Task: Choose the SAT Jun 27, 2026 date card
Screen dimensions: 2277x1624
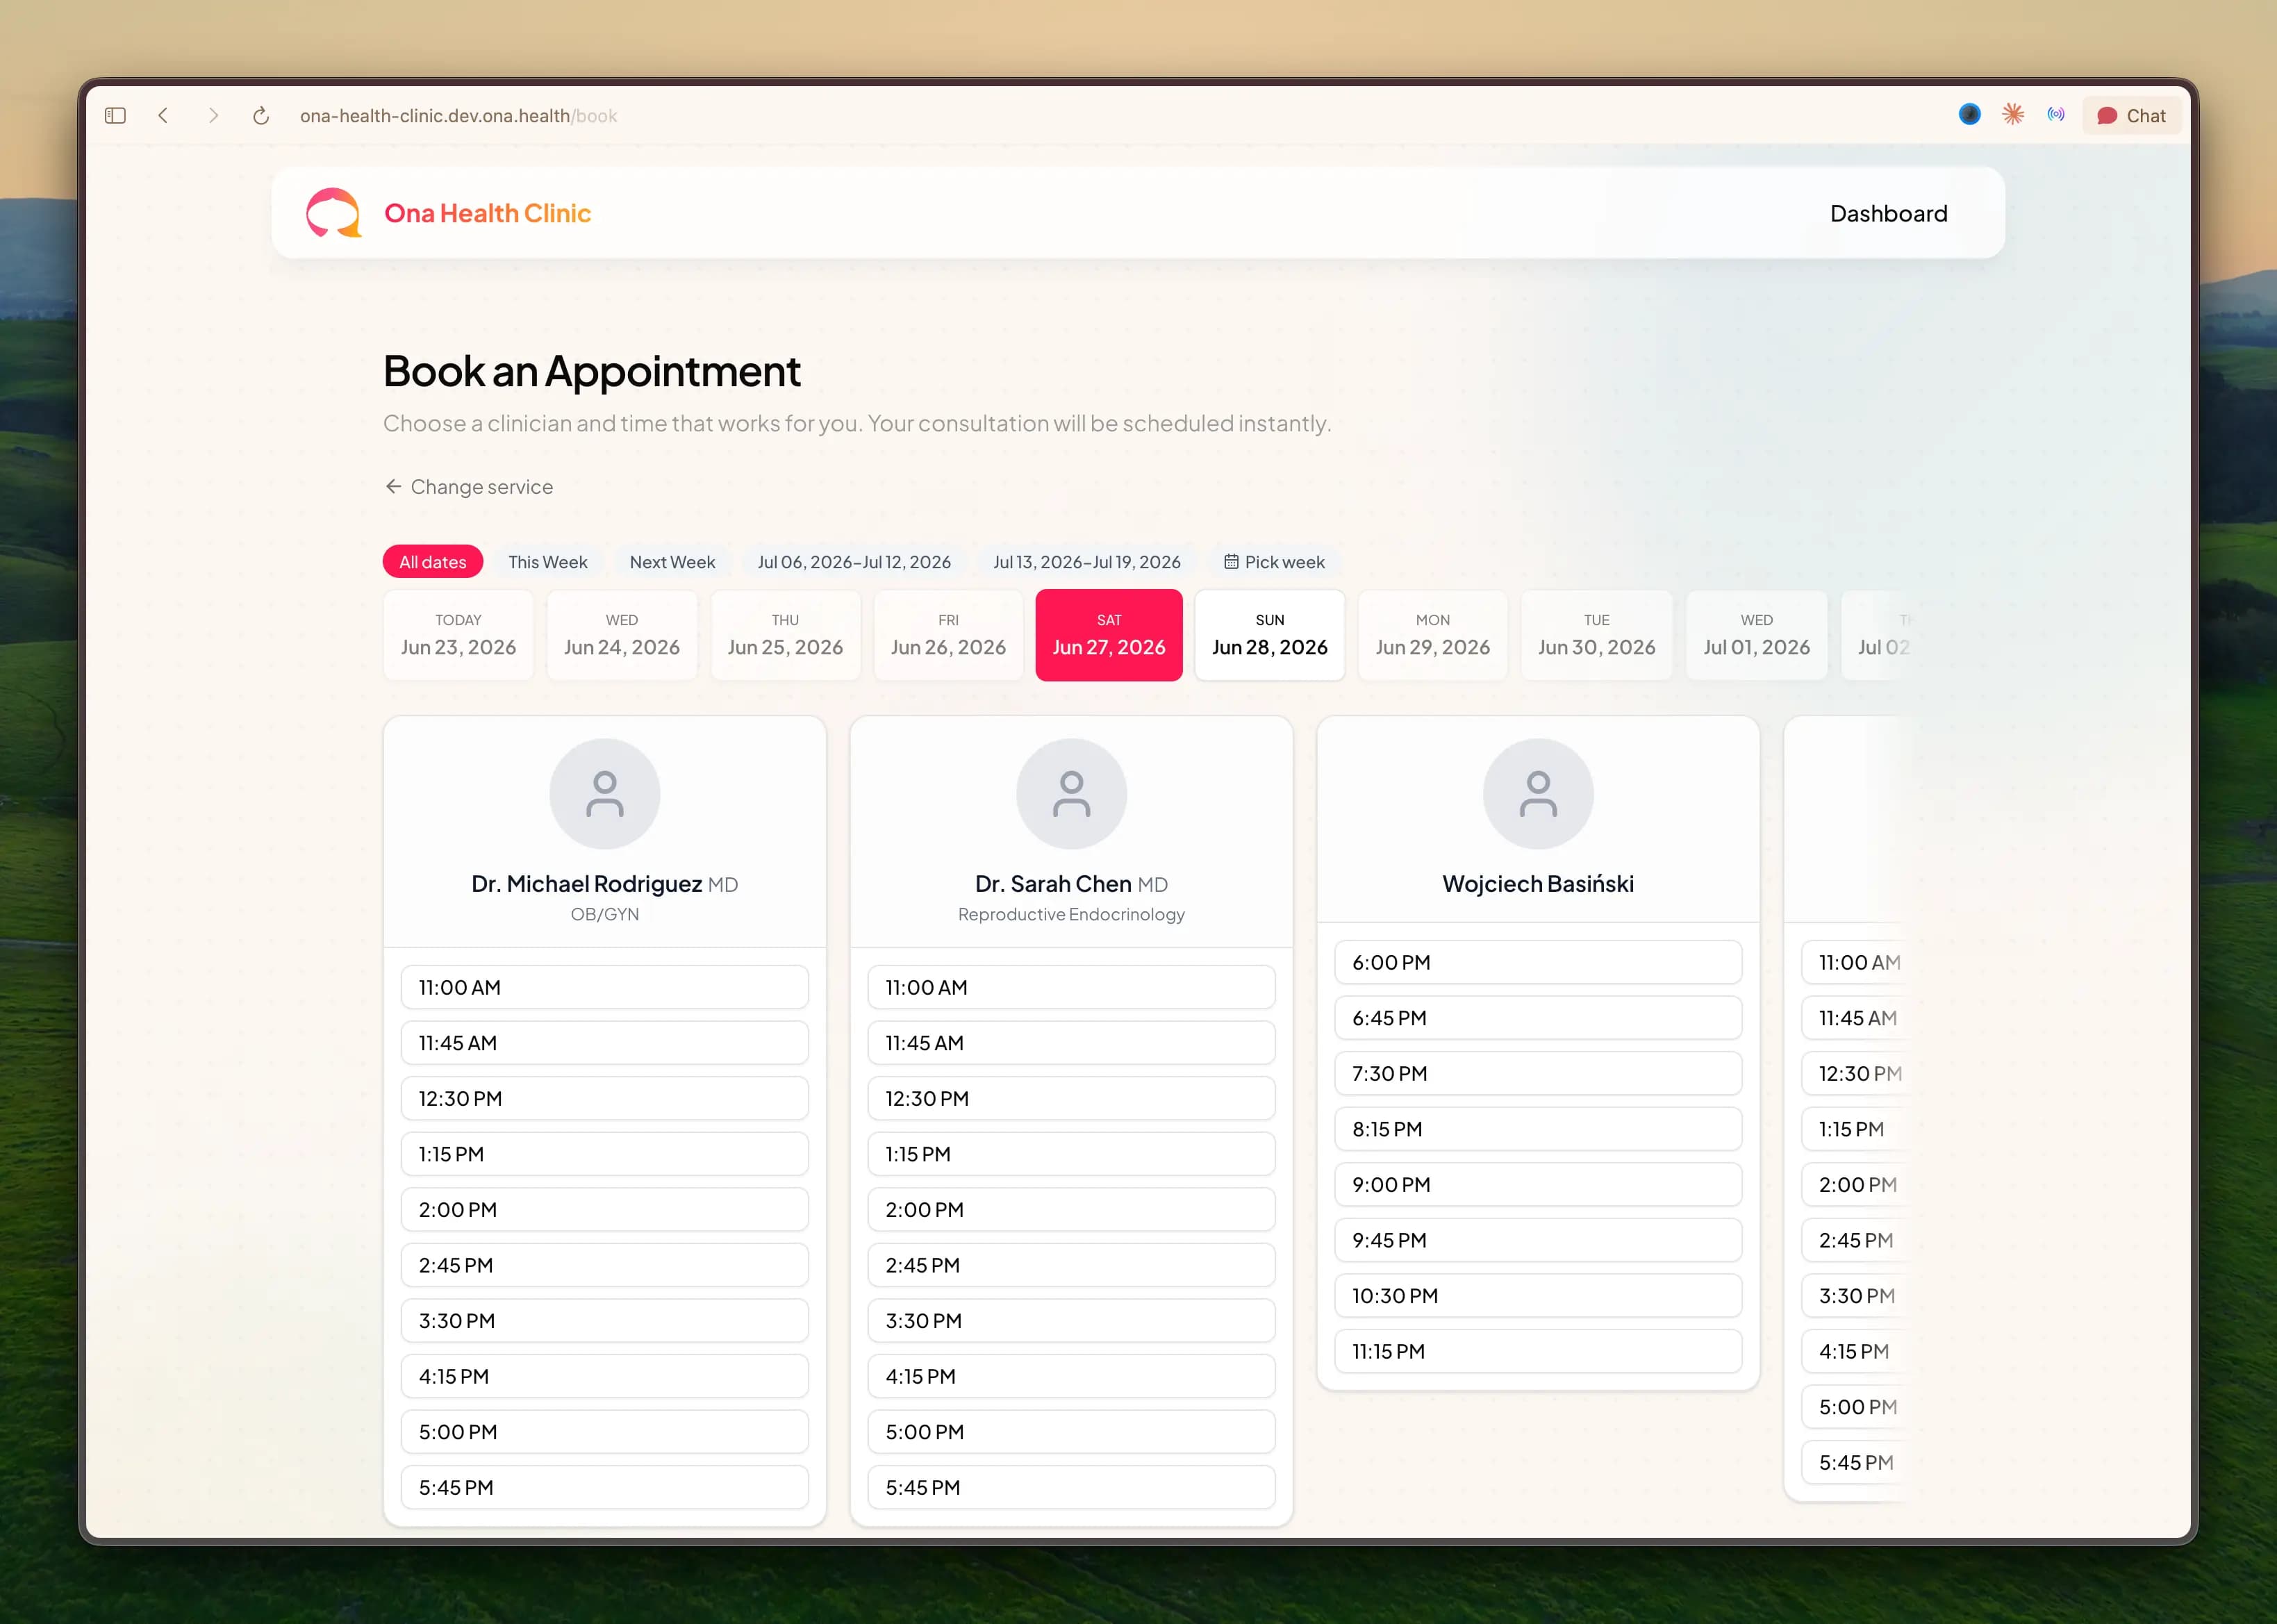Action: tap(1108, 635)
